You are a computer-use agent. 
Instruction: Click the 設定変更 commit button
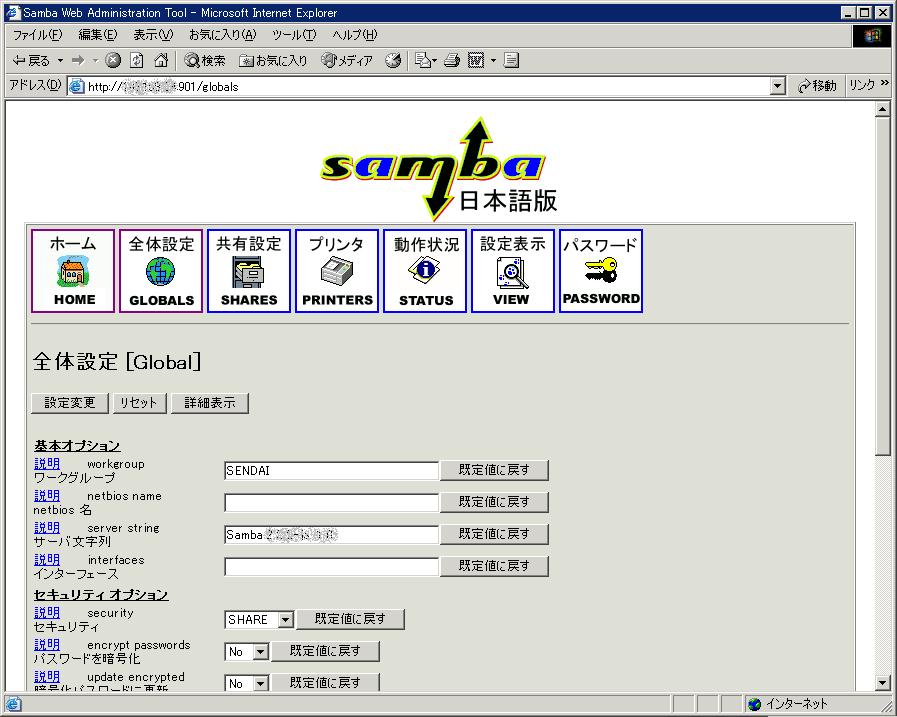click(x=70, y=403)
